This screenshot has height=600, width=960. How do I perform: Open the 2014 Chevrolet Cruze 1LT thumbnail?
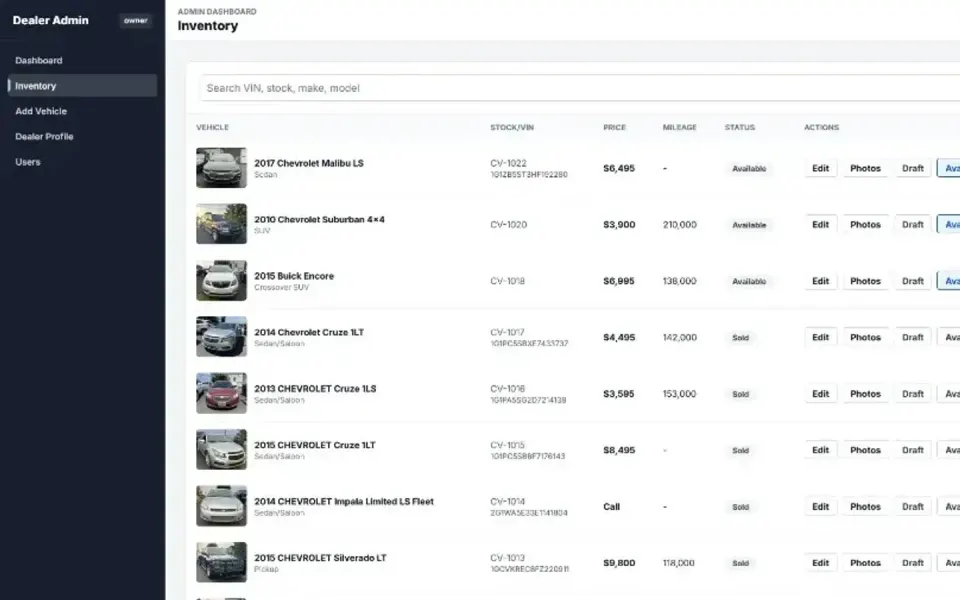pyautogui.click(x=221, y=337)
